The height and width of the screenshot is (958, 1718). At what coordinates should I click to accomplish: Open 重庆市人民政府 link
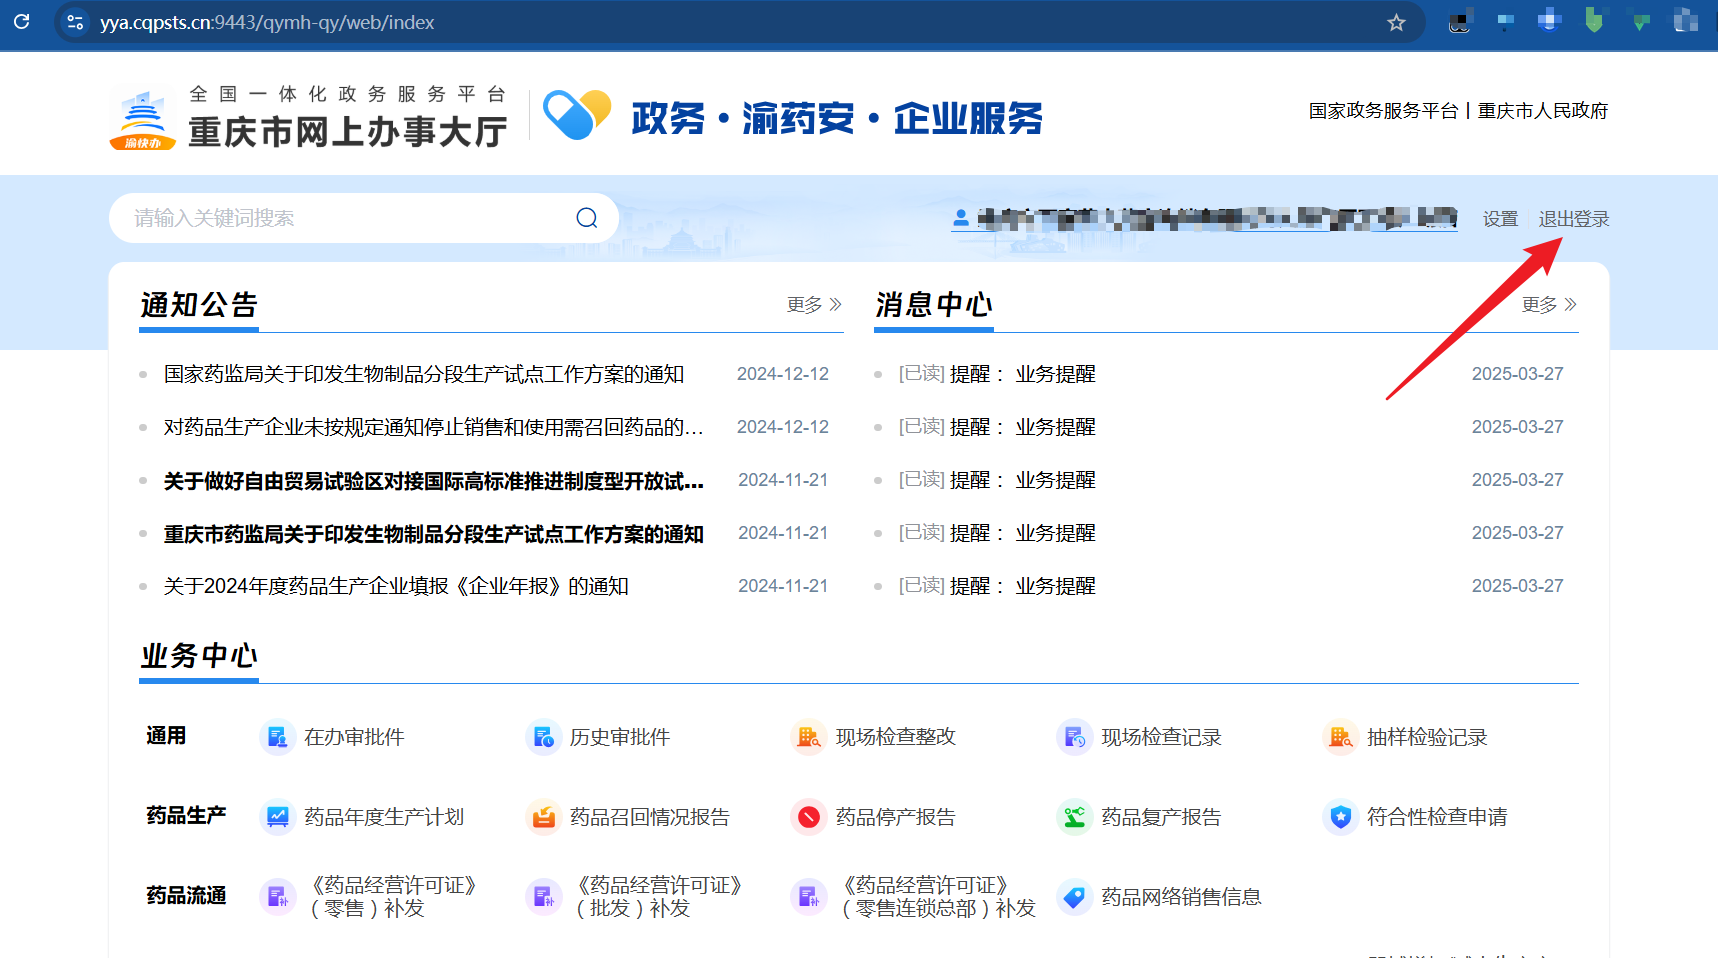(x=1543, y=111)
